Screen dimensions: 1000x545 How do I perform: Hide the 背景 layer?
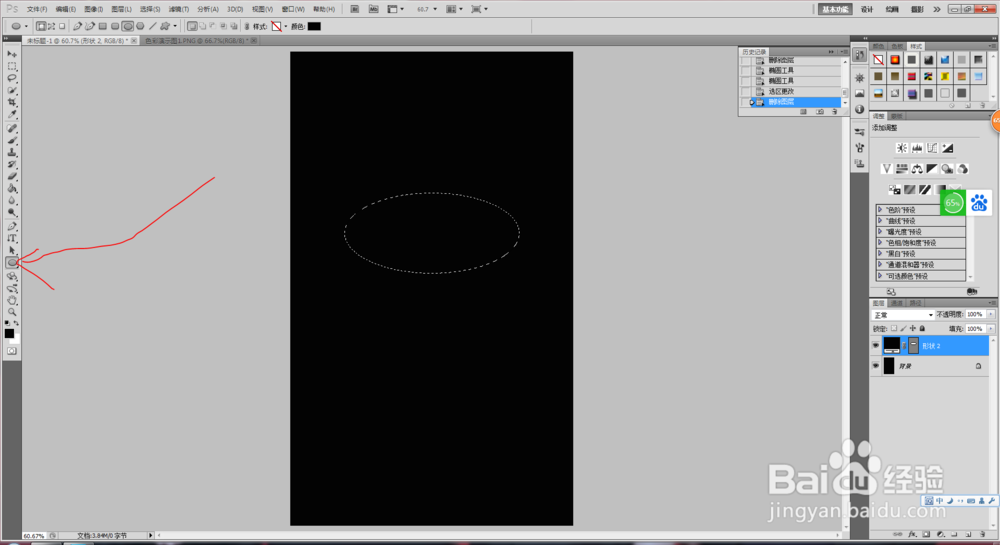[x=876, y=366]
